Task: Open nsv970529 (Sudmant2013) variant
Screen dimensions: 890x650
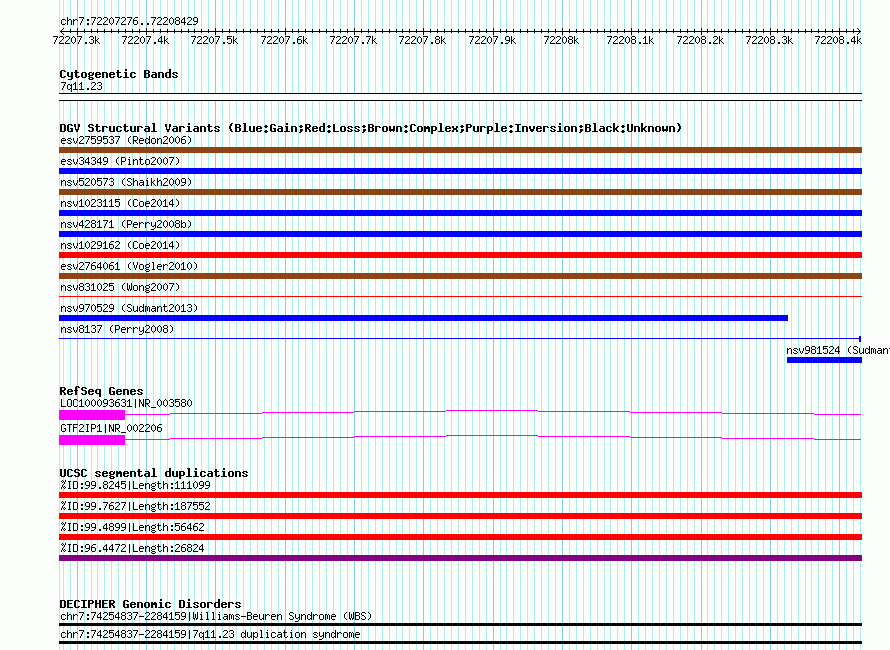Action: coord(129,308)
